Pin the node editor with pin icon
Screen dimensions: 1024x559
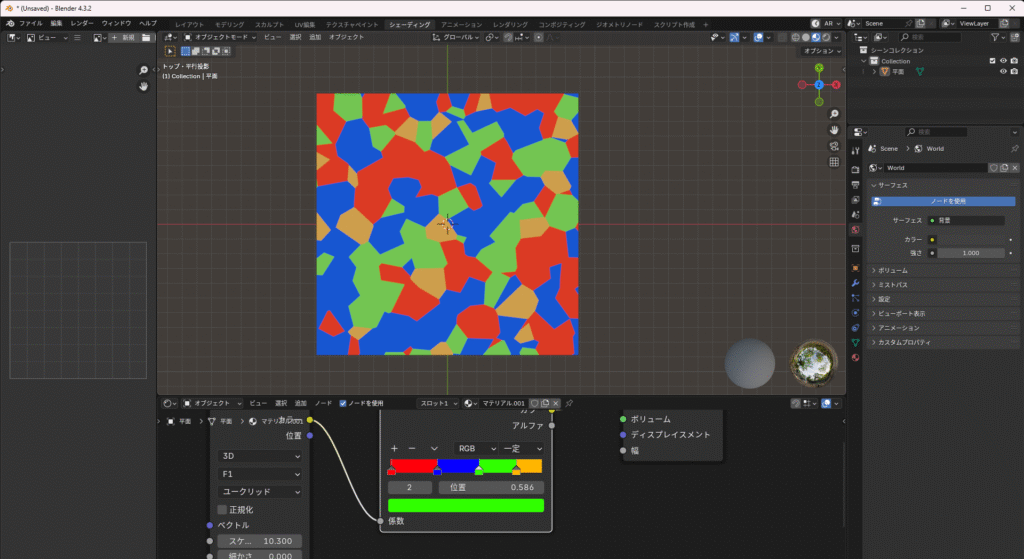(569, 404)
